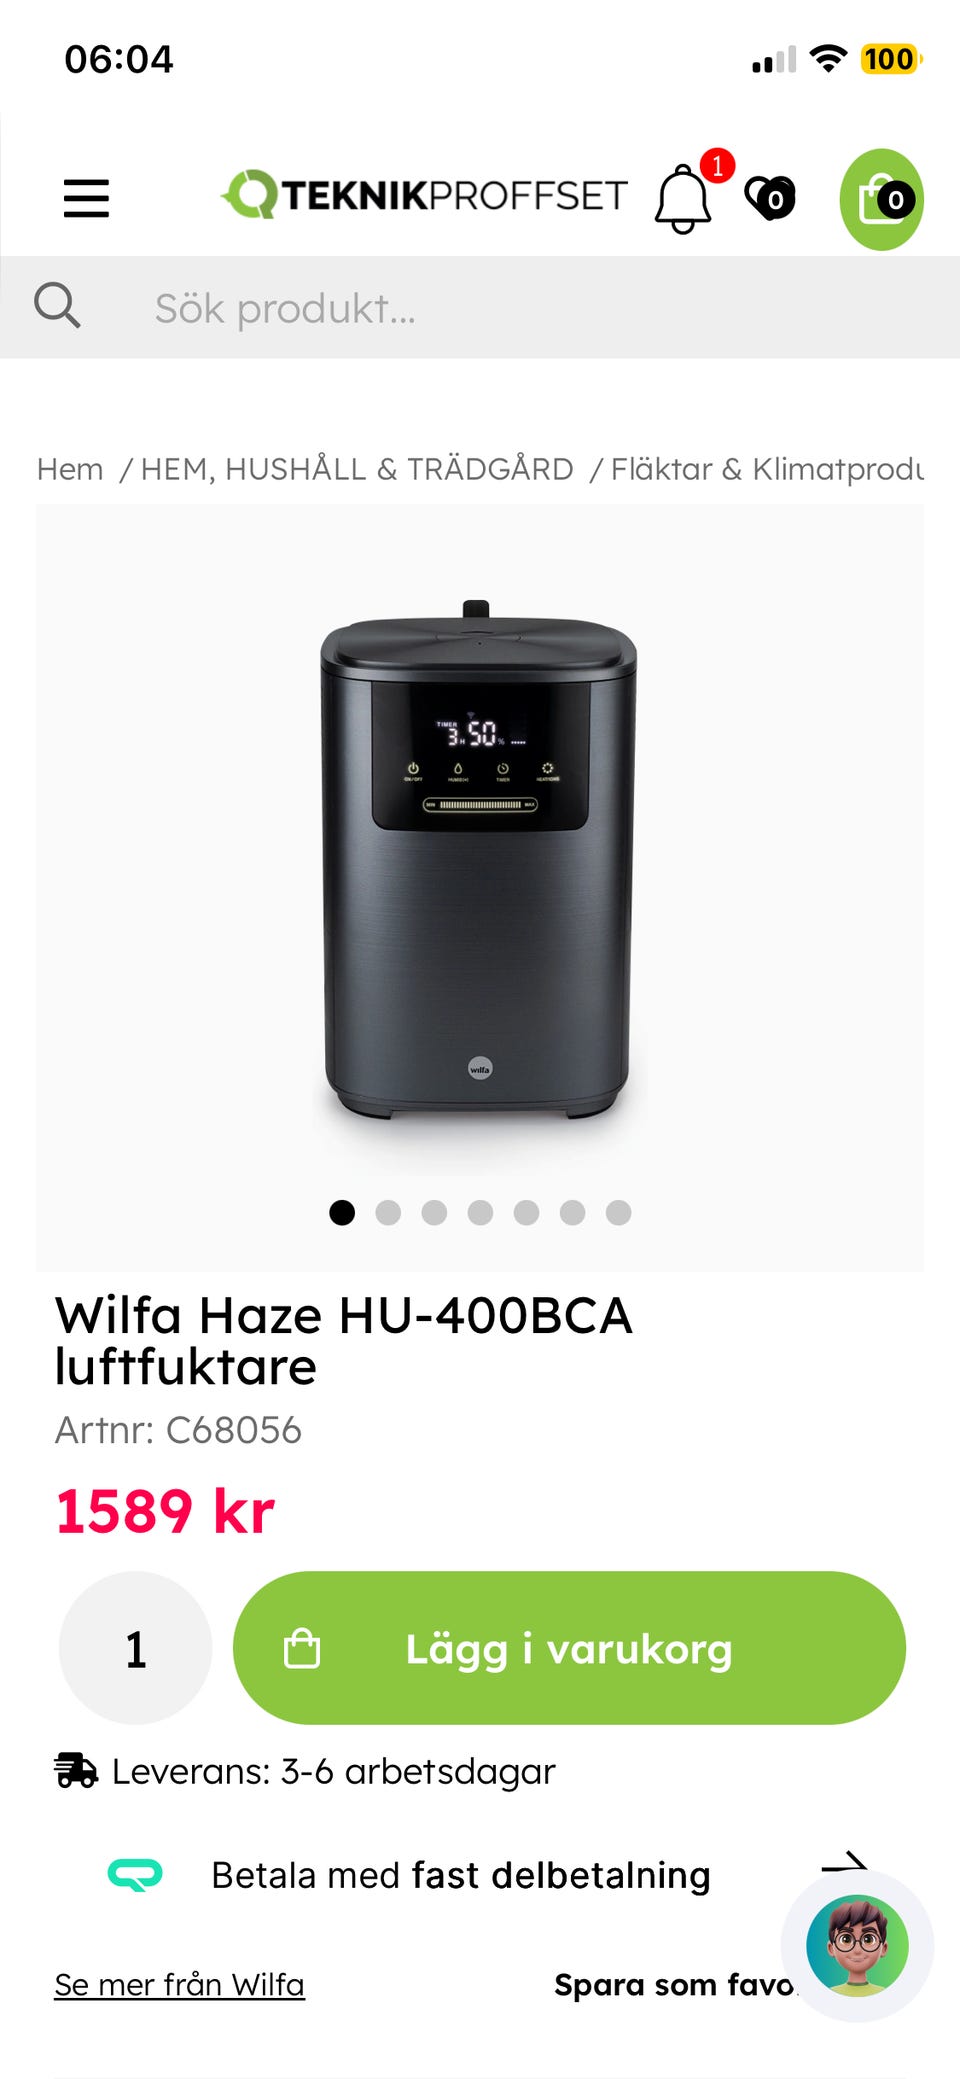
Task: Expand Betala med fast delbetalning
Action: (461, 1875)
